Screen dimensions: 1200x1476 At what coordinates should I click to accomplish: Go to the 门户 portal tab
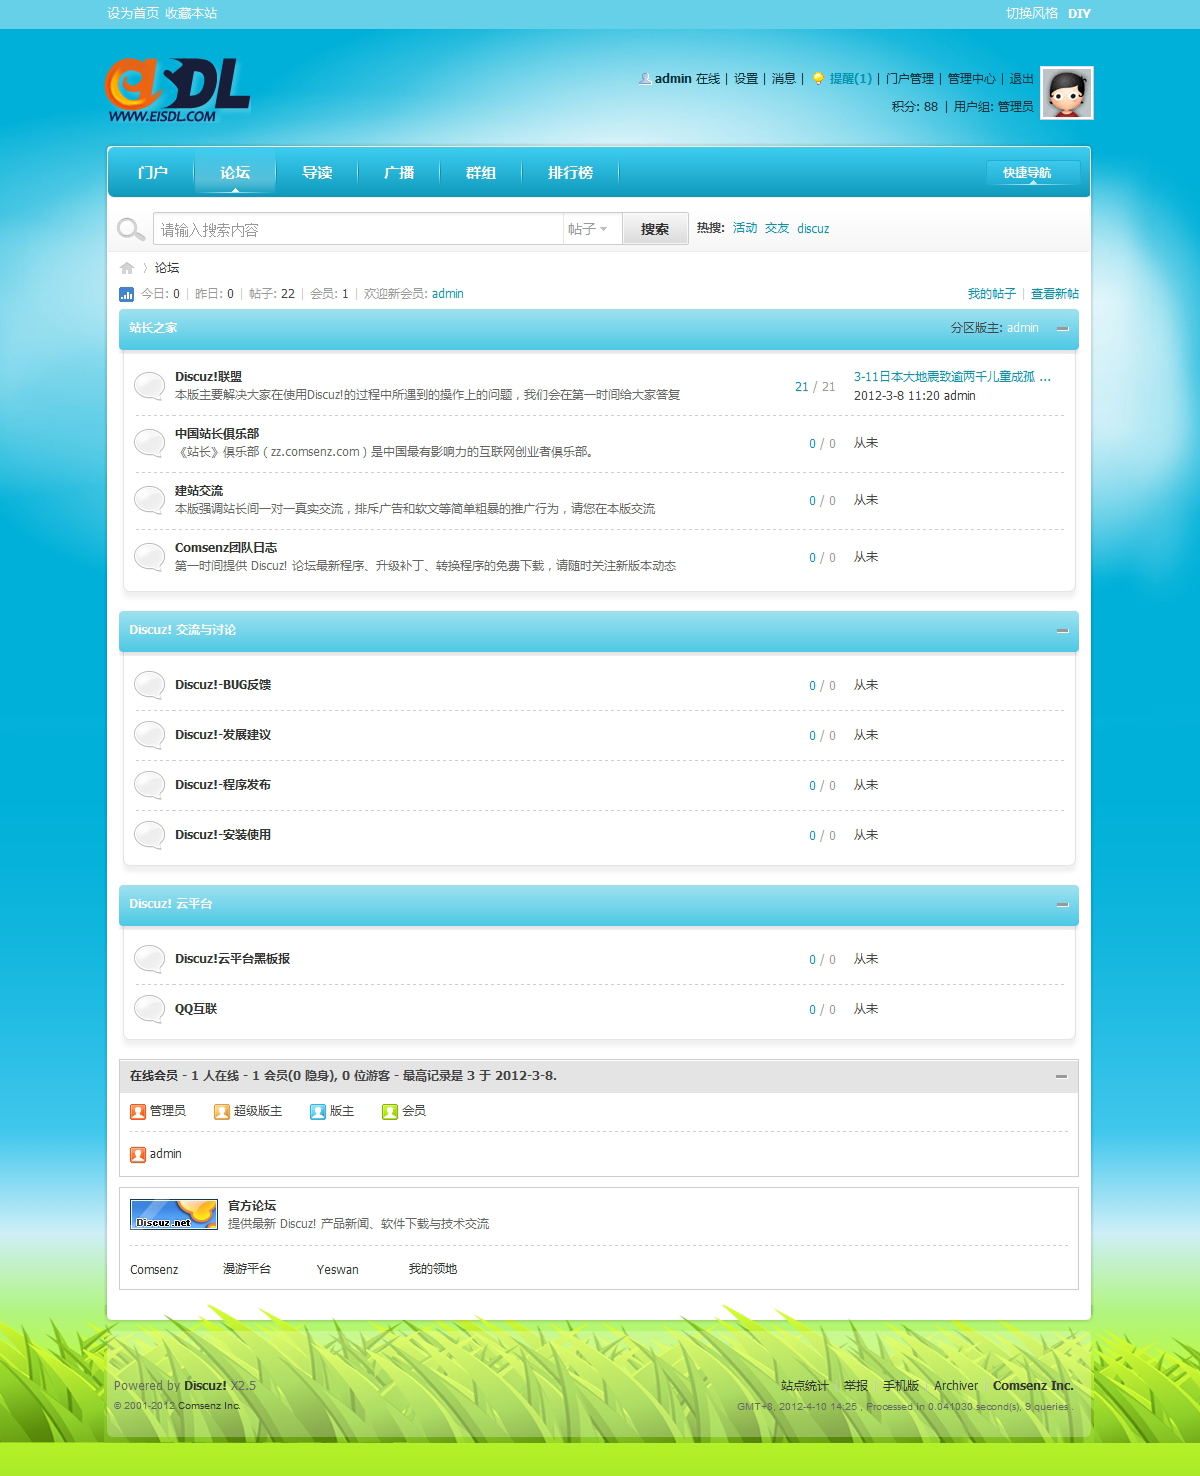(153, 172)
